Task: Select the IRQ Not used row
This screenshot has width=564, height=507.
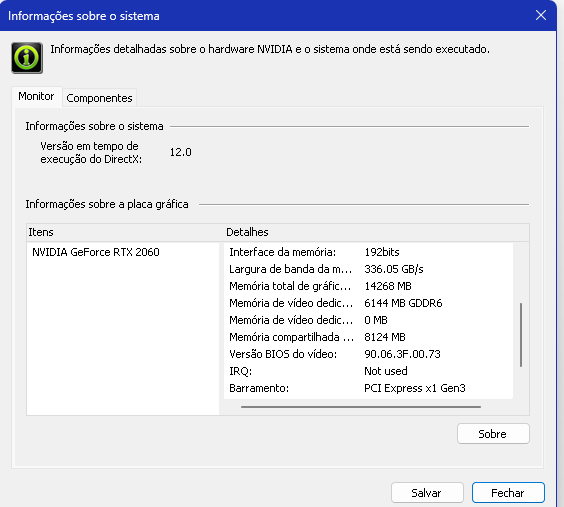Action: [x=368, y=371]
